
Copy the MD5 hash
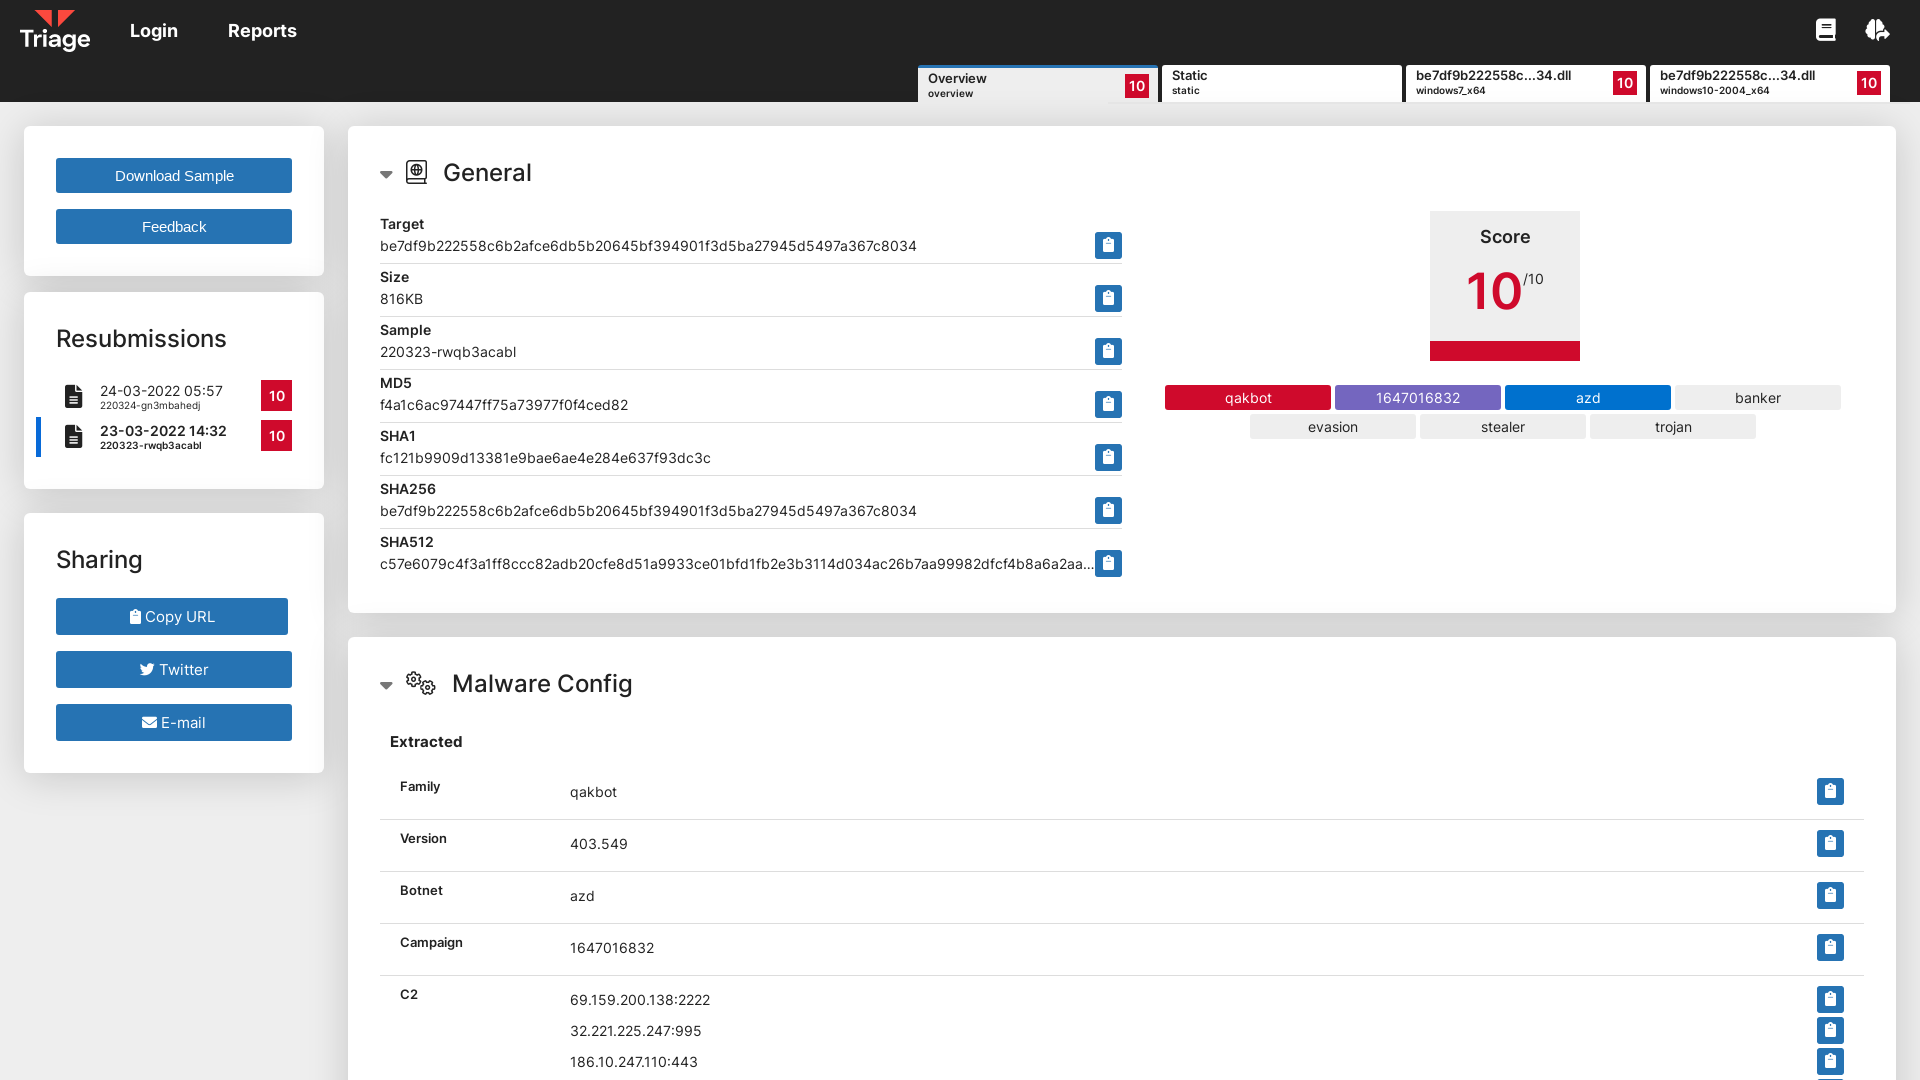(x=1108, y=405)
